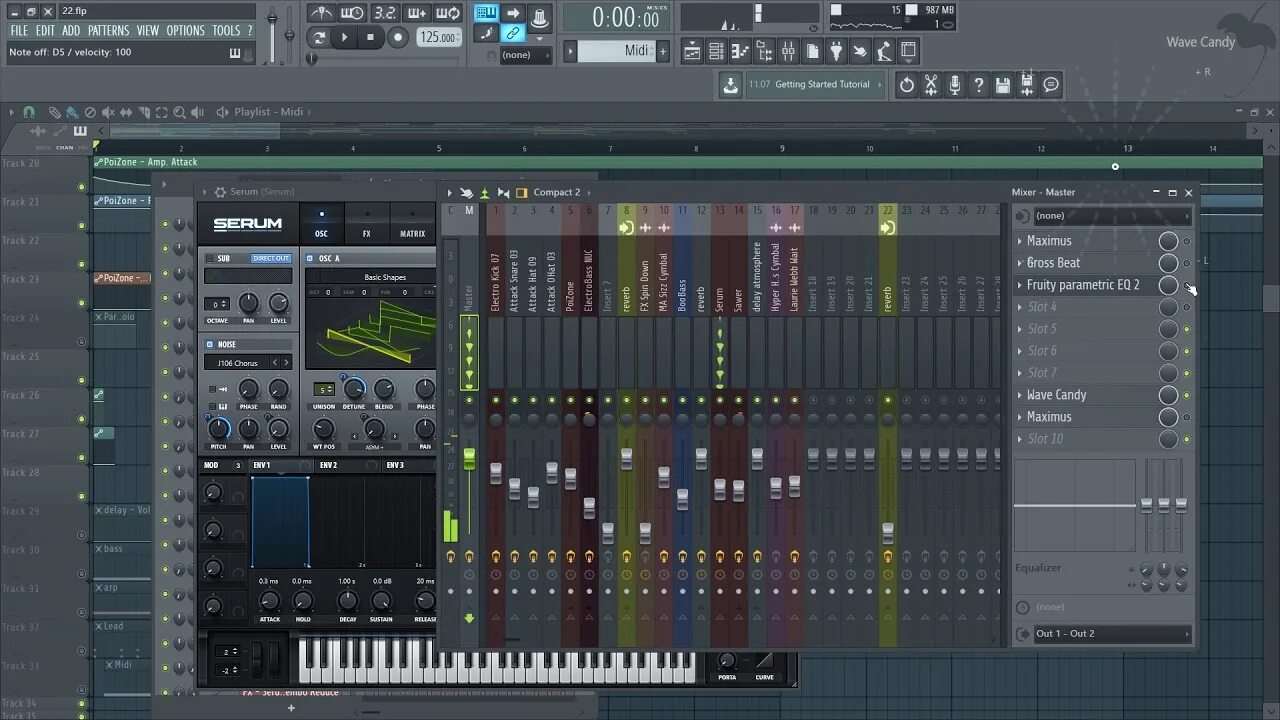This screenshot has height=720, width=1280.
Task: Select the playlist zoom tool icon
Action: (180, 112)
